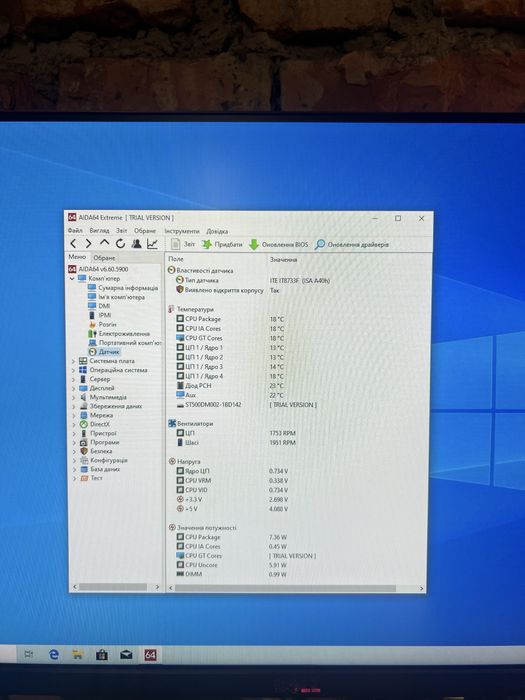Click the Пристрої devices tree icon
This screenshot has height=700, width=525.
pos(83,433)
